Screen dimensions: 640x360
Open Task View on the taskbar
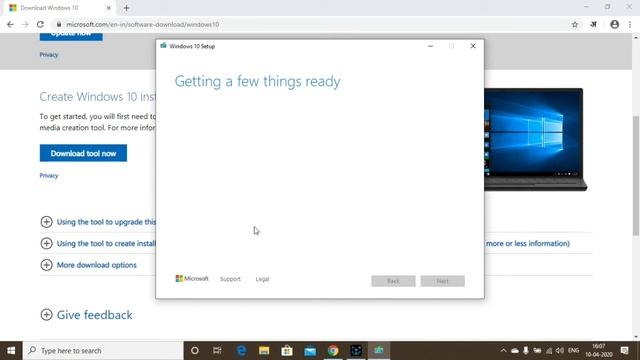(217, 351)
